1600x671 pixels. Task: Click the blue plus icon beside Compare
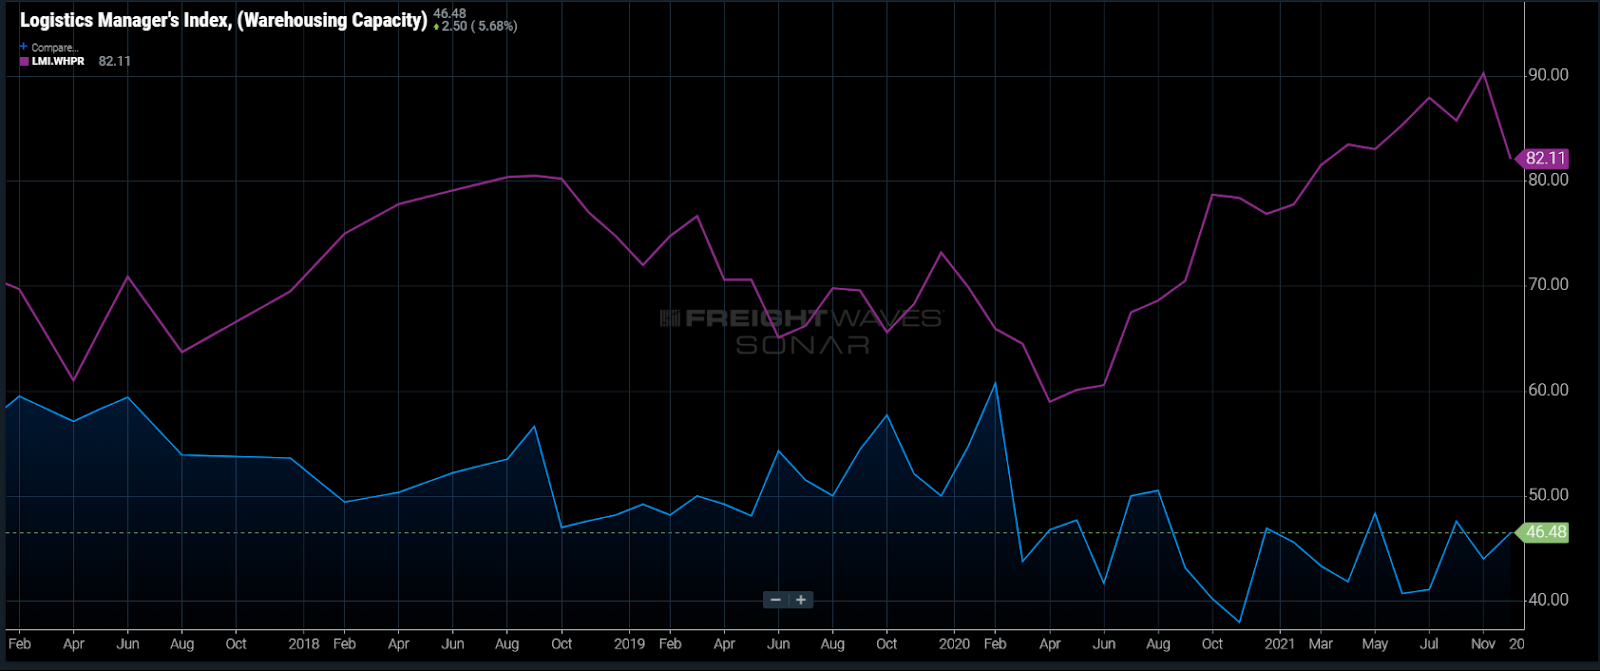(24, 47)
